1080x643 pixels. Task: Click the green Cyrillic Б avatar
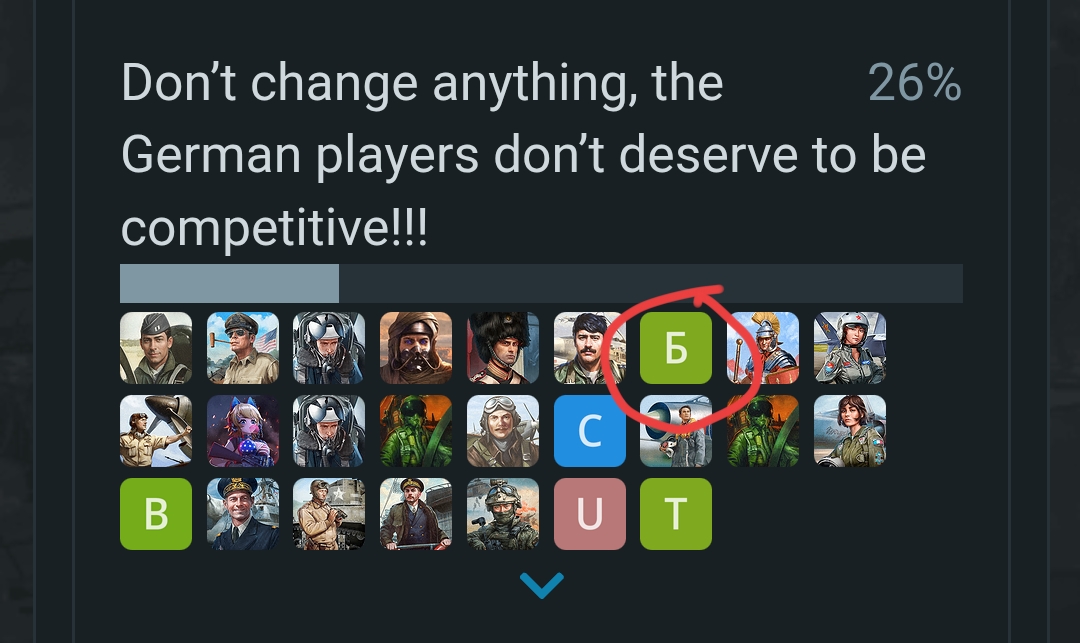click(x=676, y=348)
